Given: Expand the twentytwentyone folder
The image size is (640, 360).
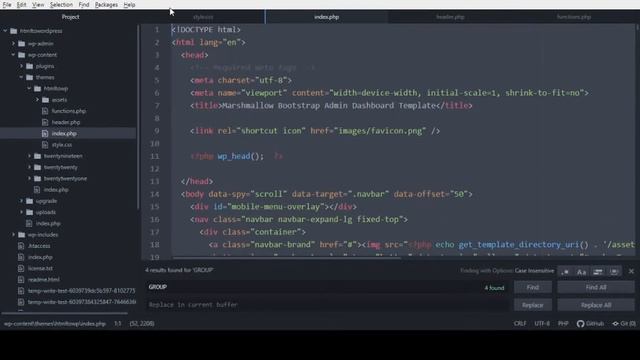Looking at the screenshot, I should (29, 178).
